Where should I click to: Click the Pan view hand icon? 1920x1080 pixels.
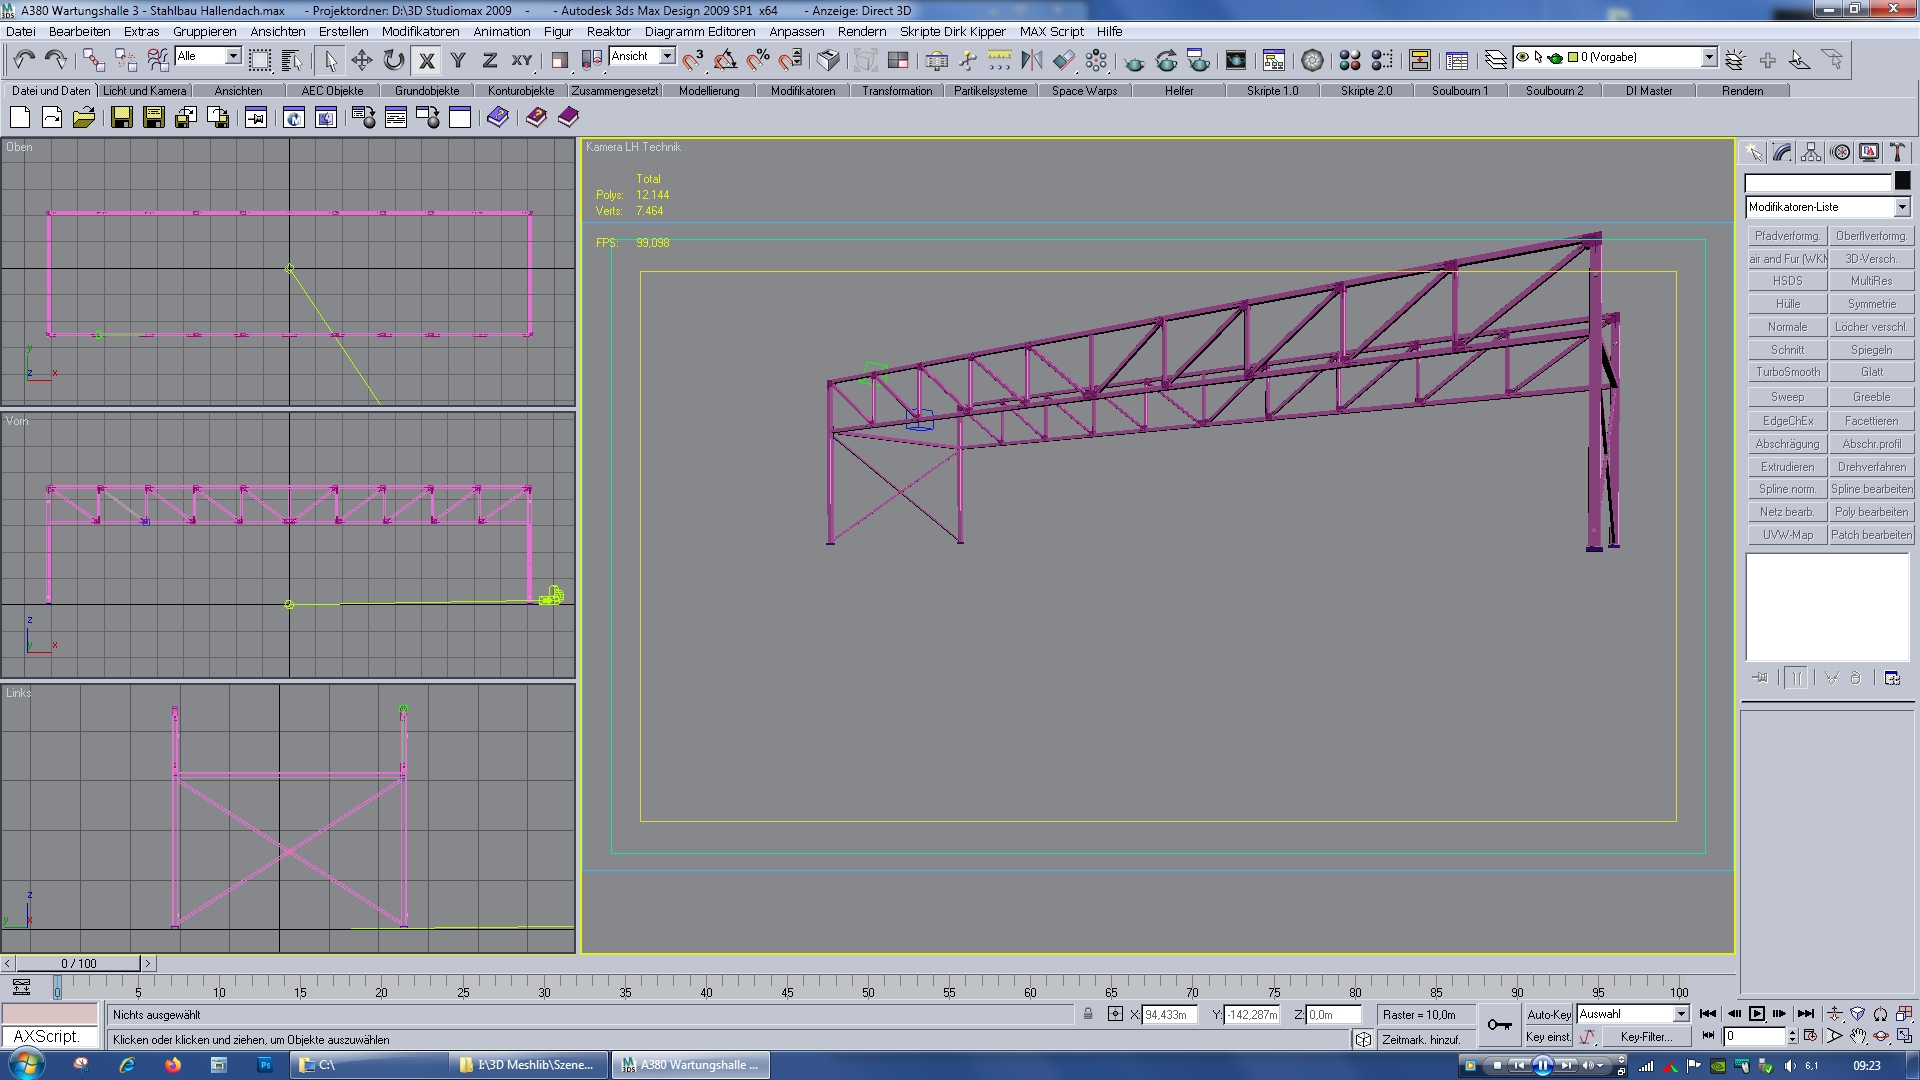1858,1037
